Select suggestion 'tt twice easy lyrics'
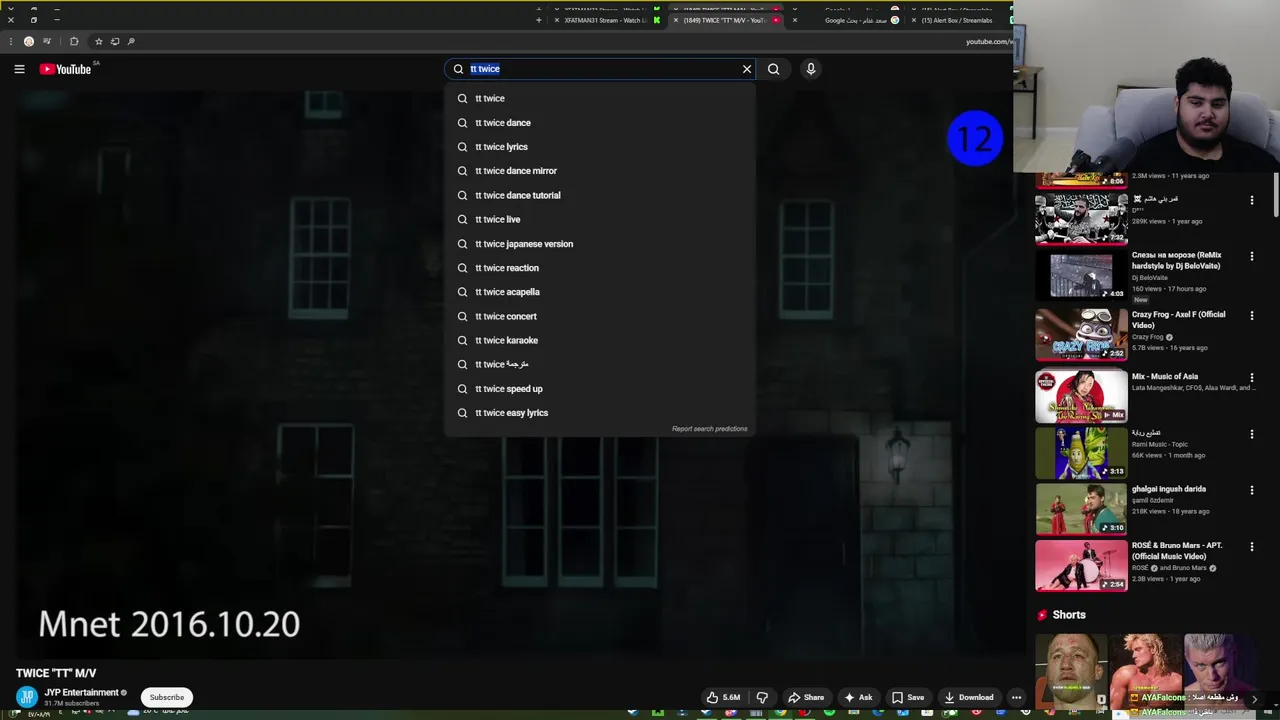Viewport: 1280px width, 720px height. click(600, 413)
